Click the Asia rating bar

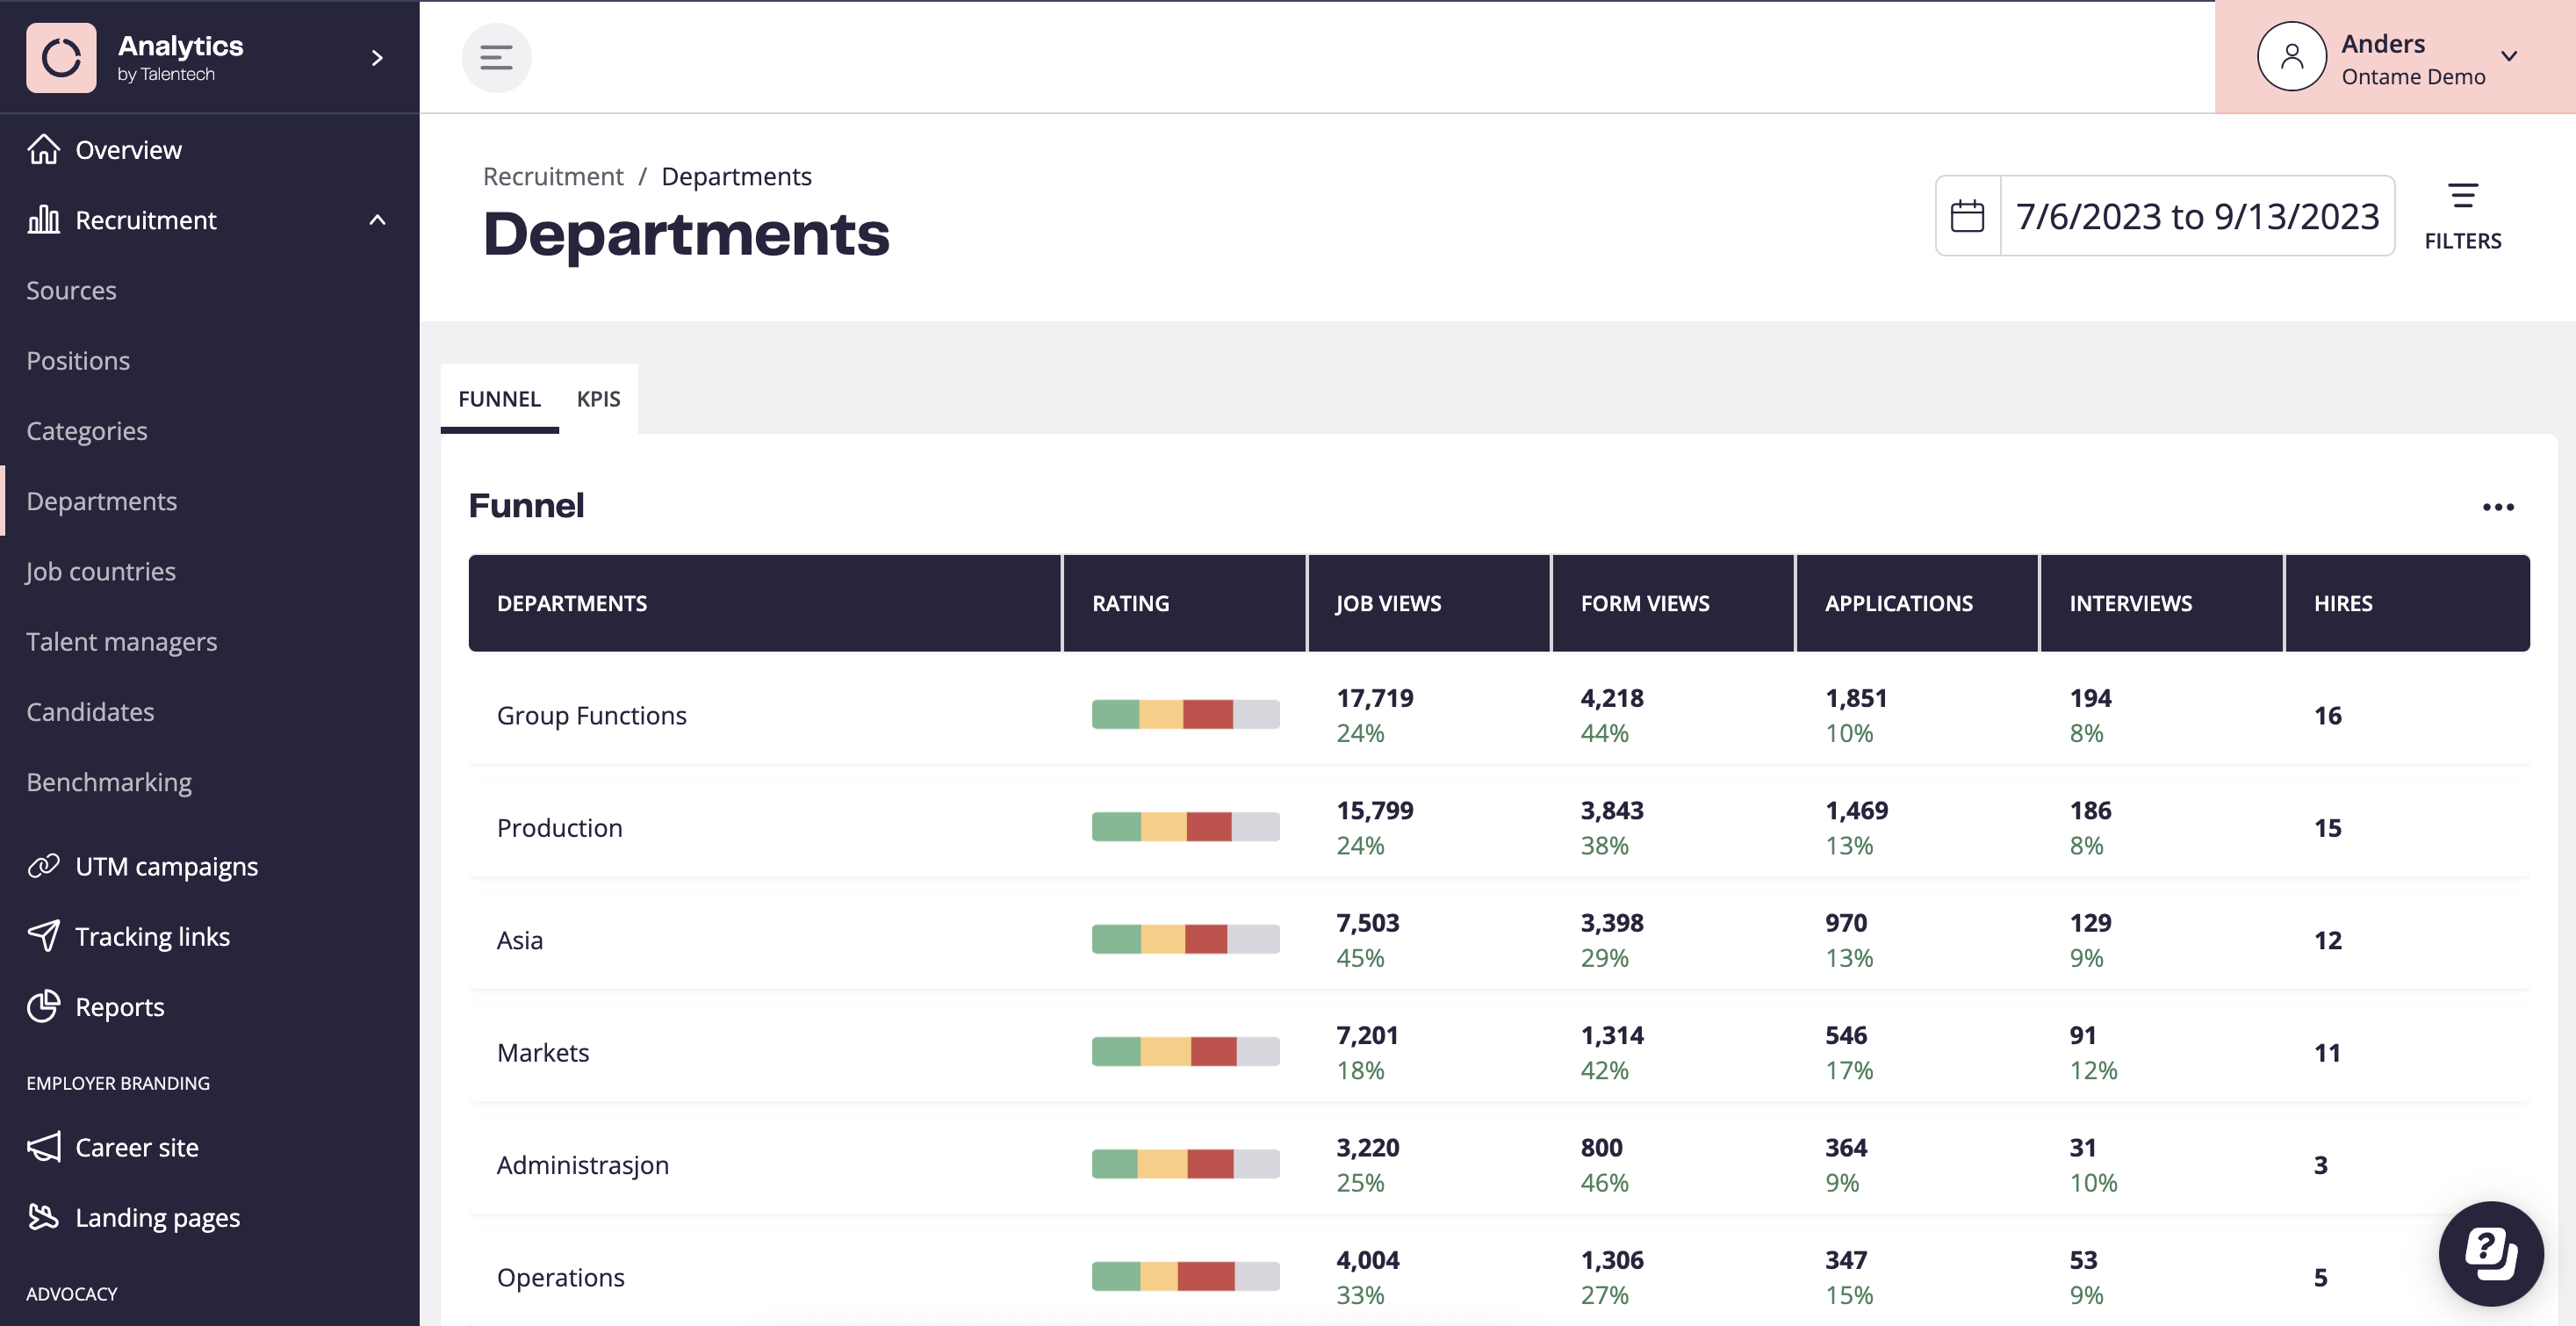pyautogui.click(x=1185, y=939)
